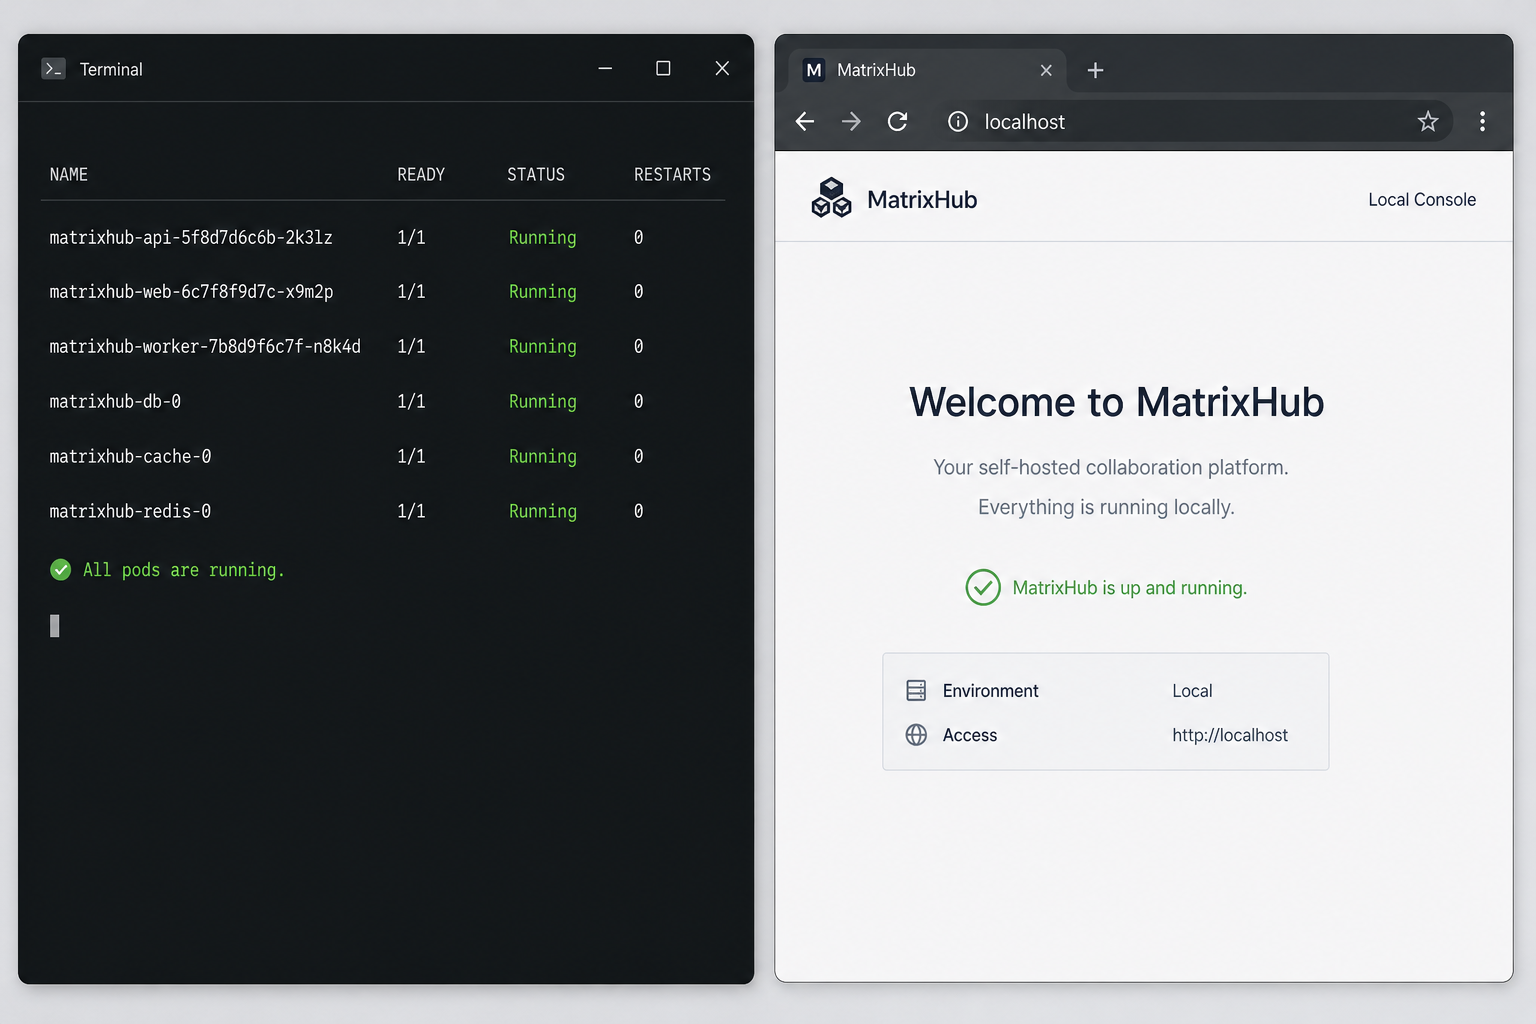Click the restarts 0 value for matrixhub-web
The width and height of the screenshot is (1536, 1024).
click(638, 292)
